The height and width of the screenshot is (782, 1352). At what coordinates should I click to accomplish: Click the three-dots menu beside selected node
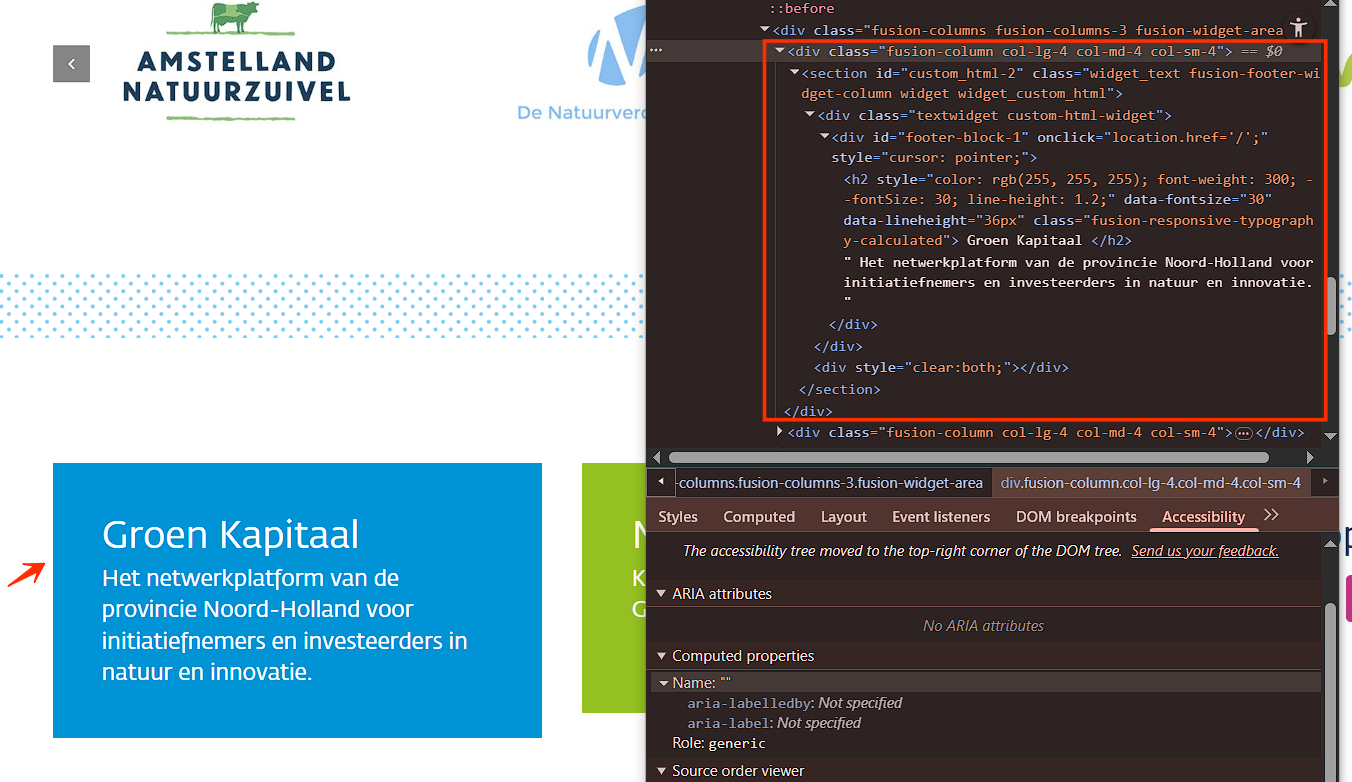(x=656, y=50)
